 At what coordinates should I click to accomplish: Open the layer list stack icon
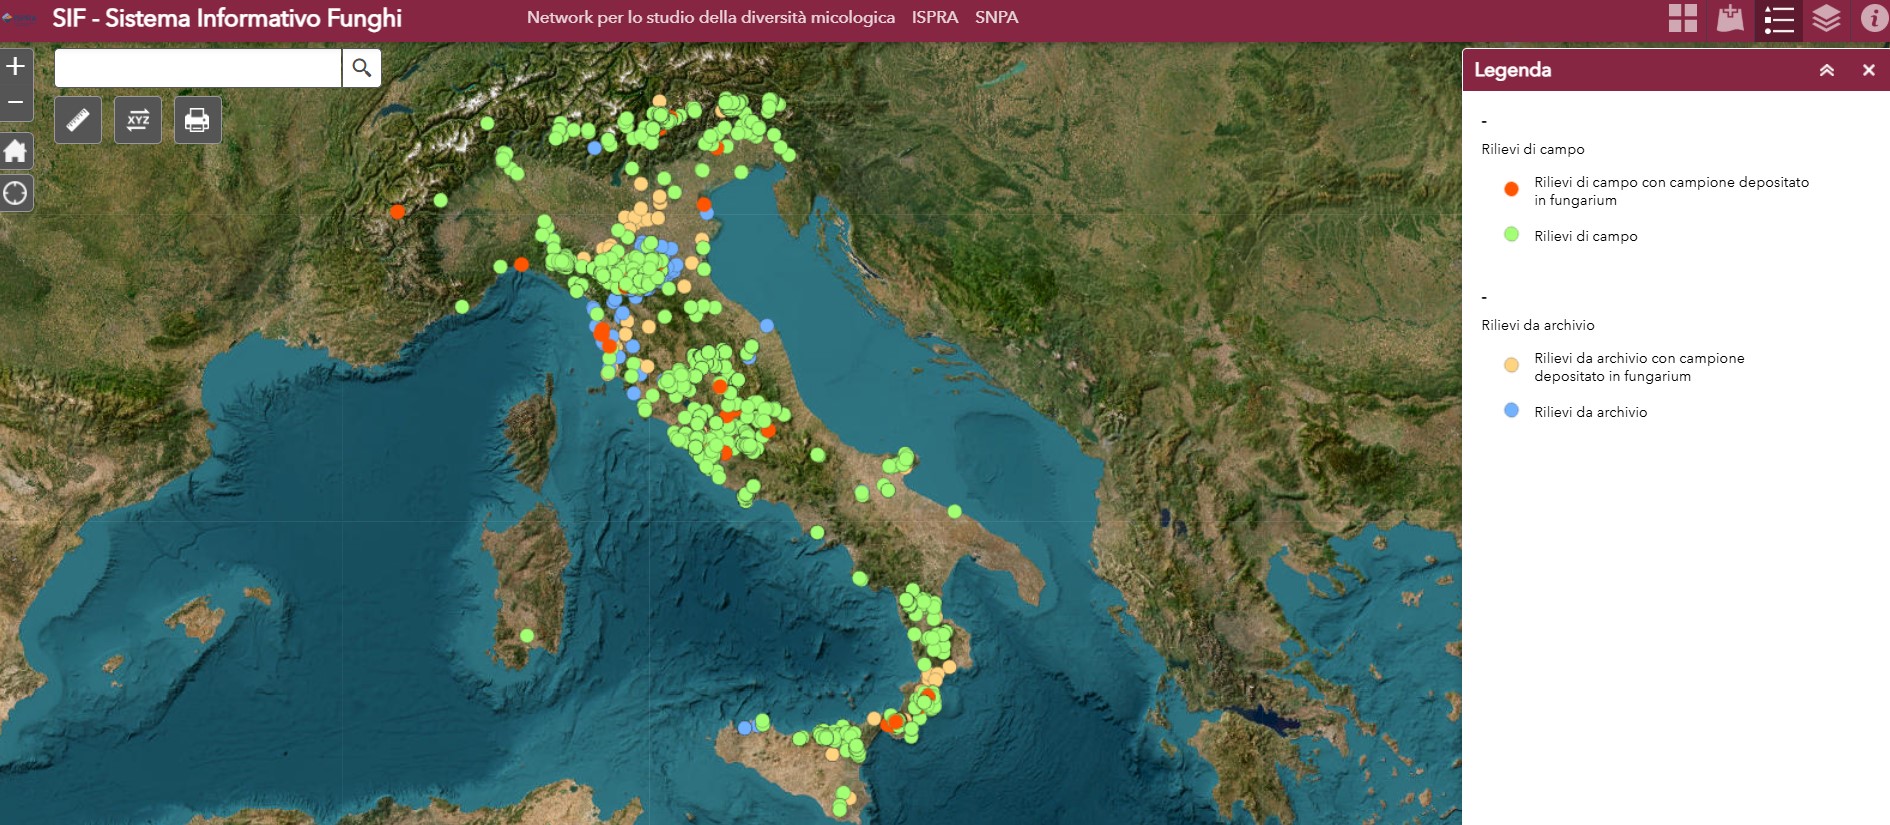1826,18
